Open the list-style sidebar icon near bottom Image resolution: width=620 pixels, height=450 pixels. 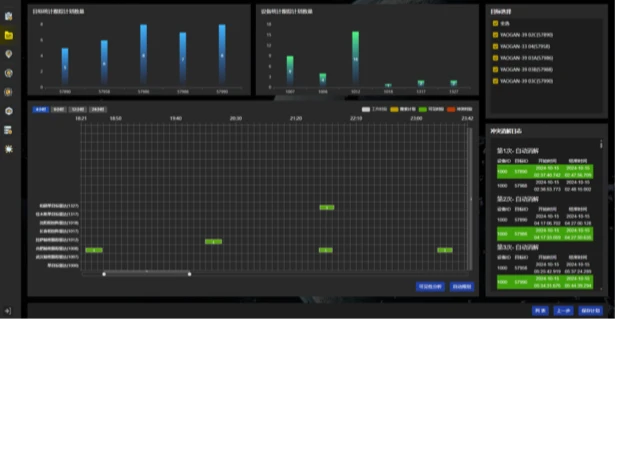tap(9, 130)
